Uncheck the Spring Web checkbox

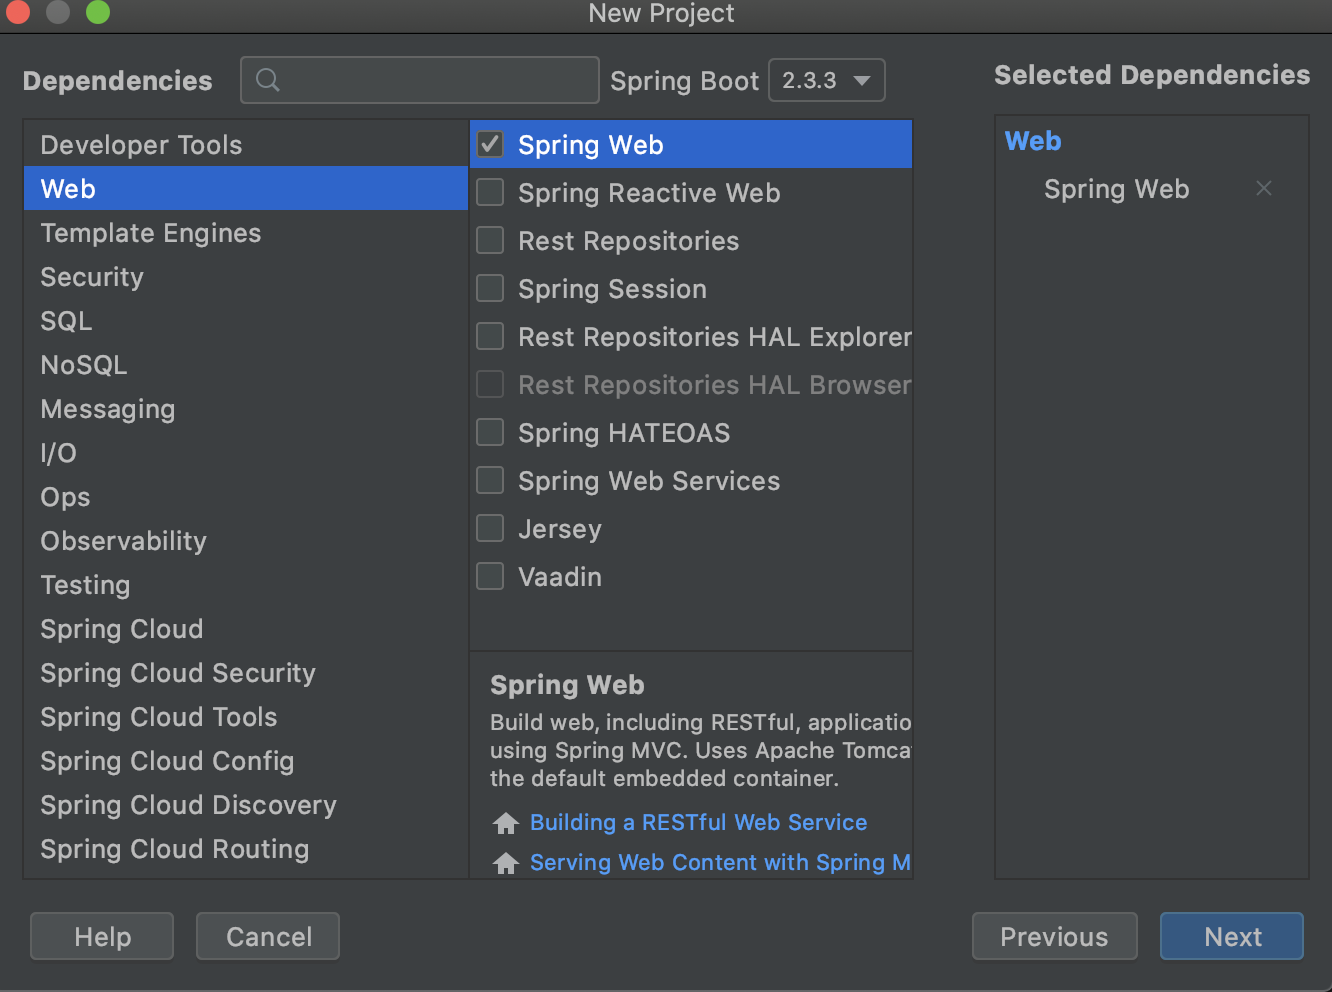click(x=490, y=145)
